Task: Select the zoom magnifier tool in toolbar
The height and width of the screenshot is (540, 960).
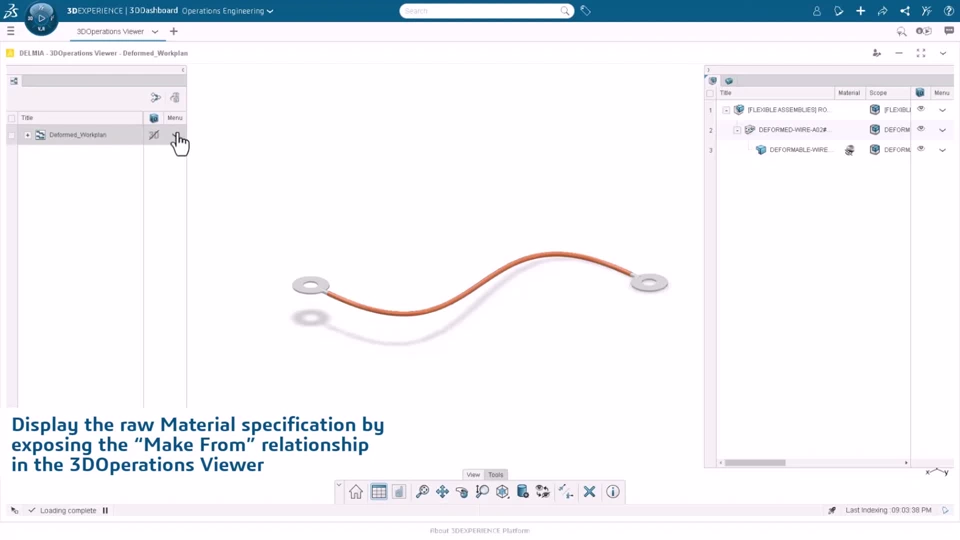Action: (x=422, y=492)
